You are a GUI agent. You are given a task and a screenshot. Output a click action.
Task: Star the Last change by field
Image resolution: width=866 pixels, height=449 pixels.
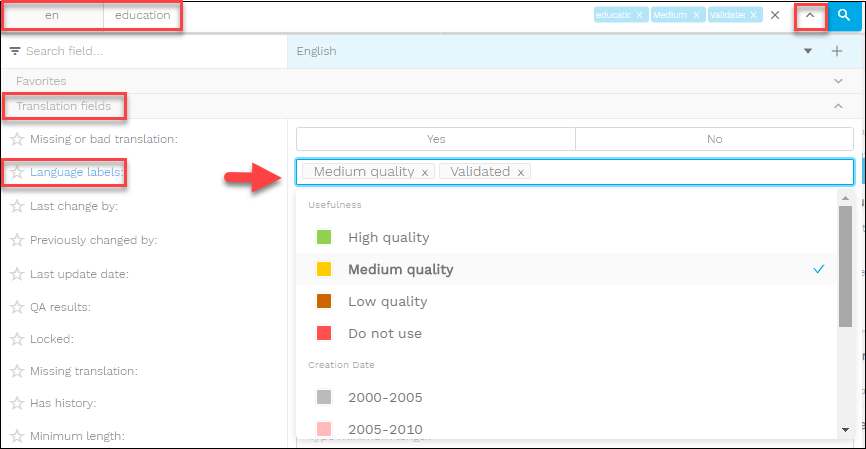coord(17,206)
